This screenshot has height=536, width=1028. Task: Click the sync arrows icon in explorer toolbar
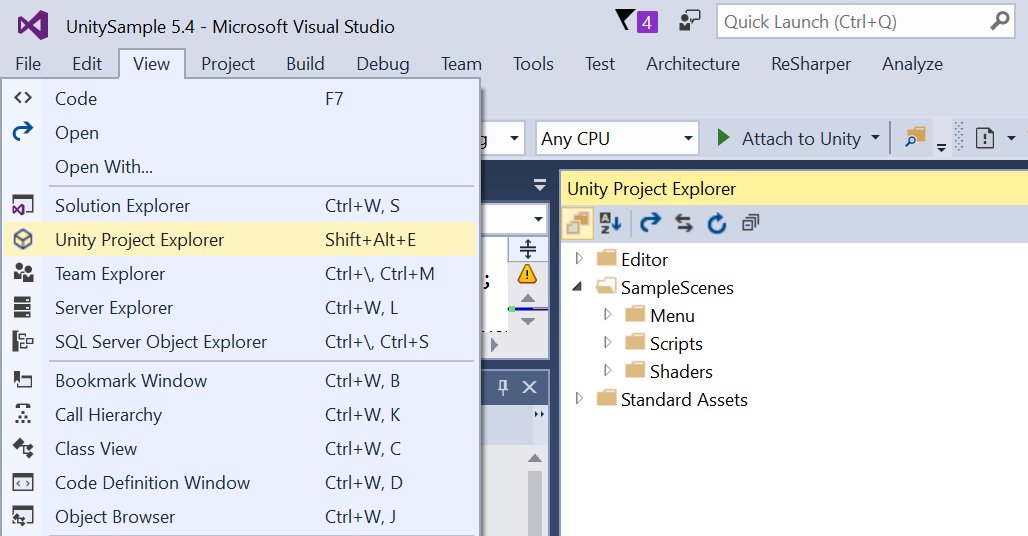pos(684,223)
